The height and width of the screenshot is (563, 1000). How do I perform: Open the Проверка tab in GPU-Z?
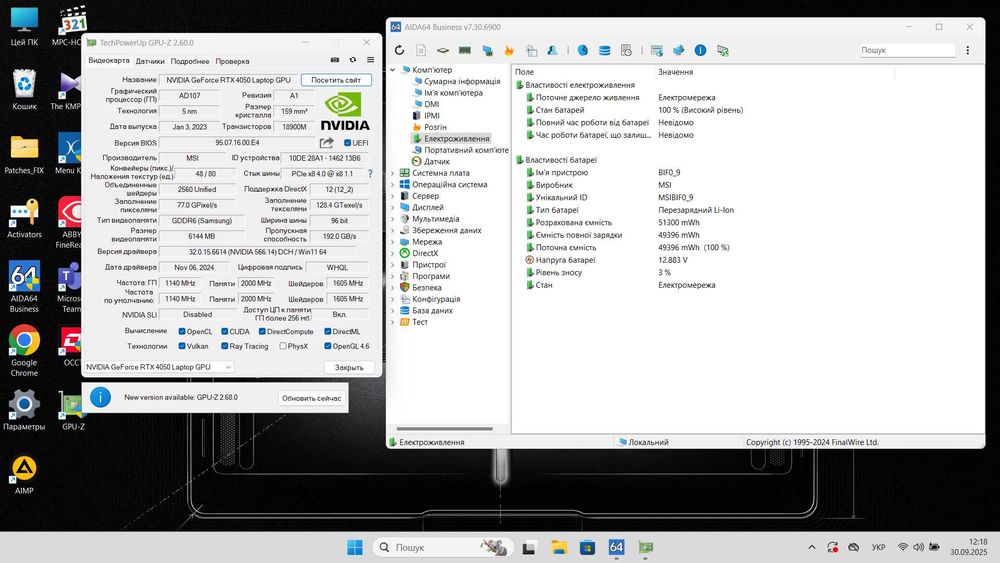[x=232, y=61]
